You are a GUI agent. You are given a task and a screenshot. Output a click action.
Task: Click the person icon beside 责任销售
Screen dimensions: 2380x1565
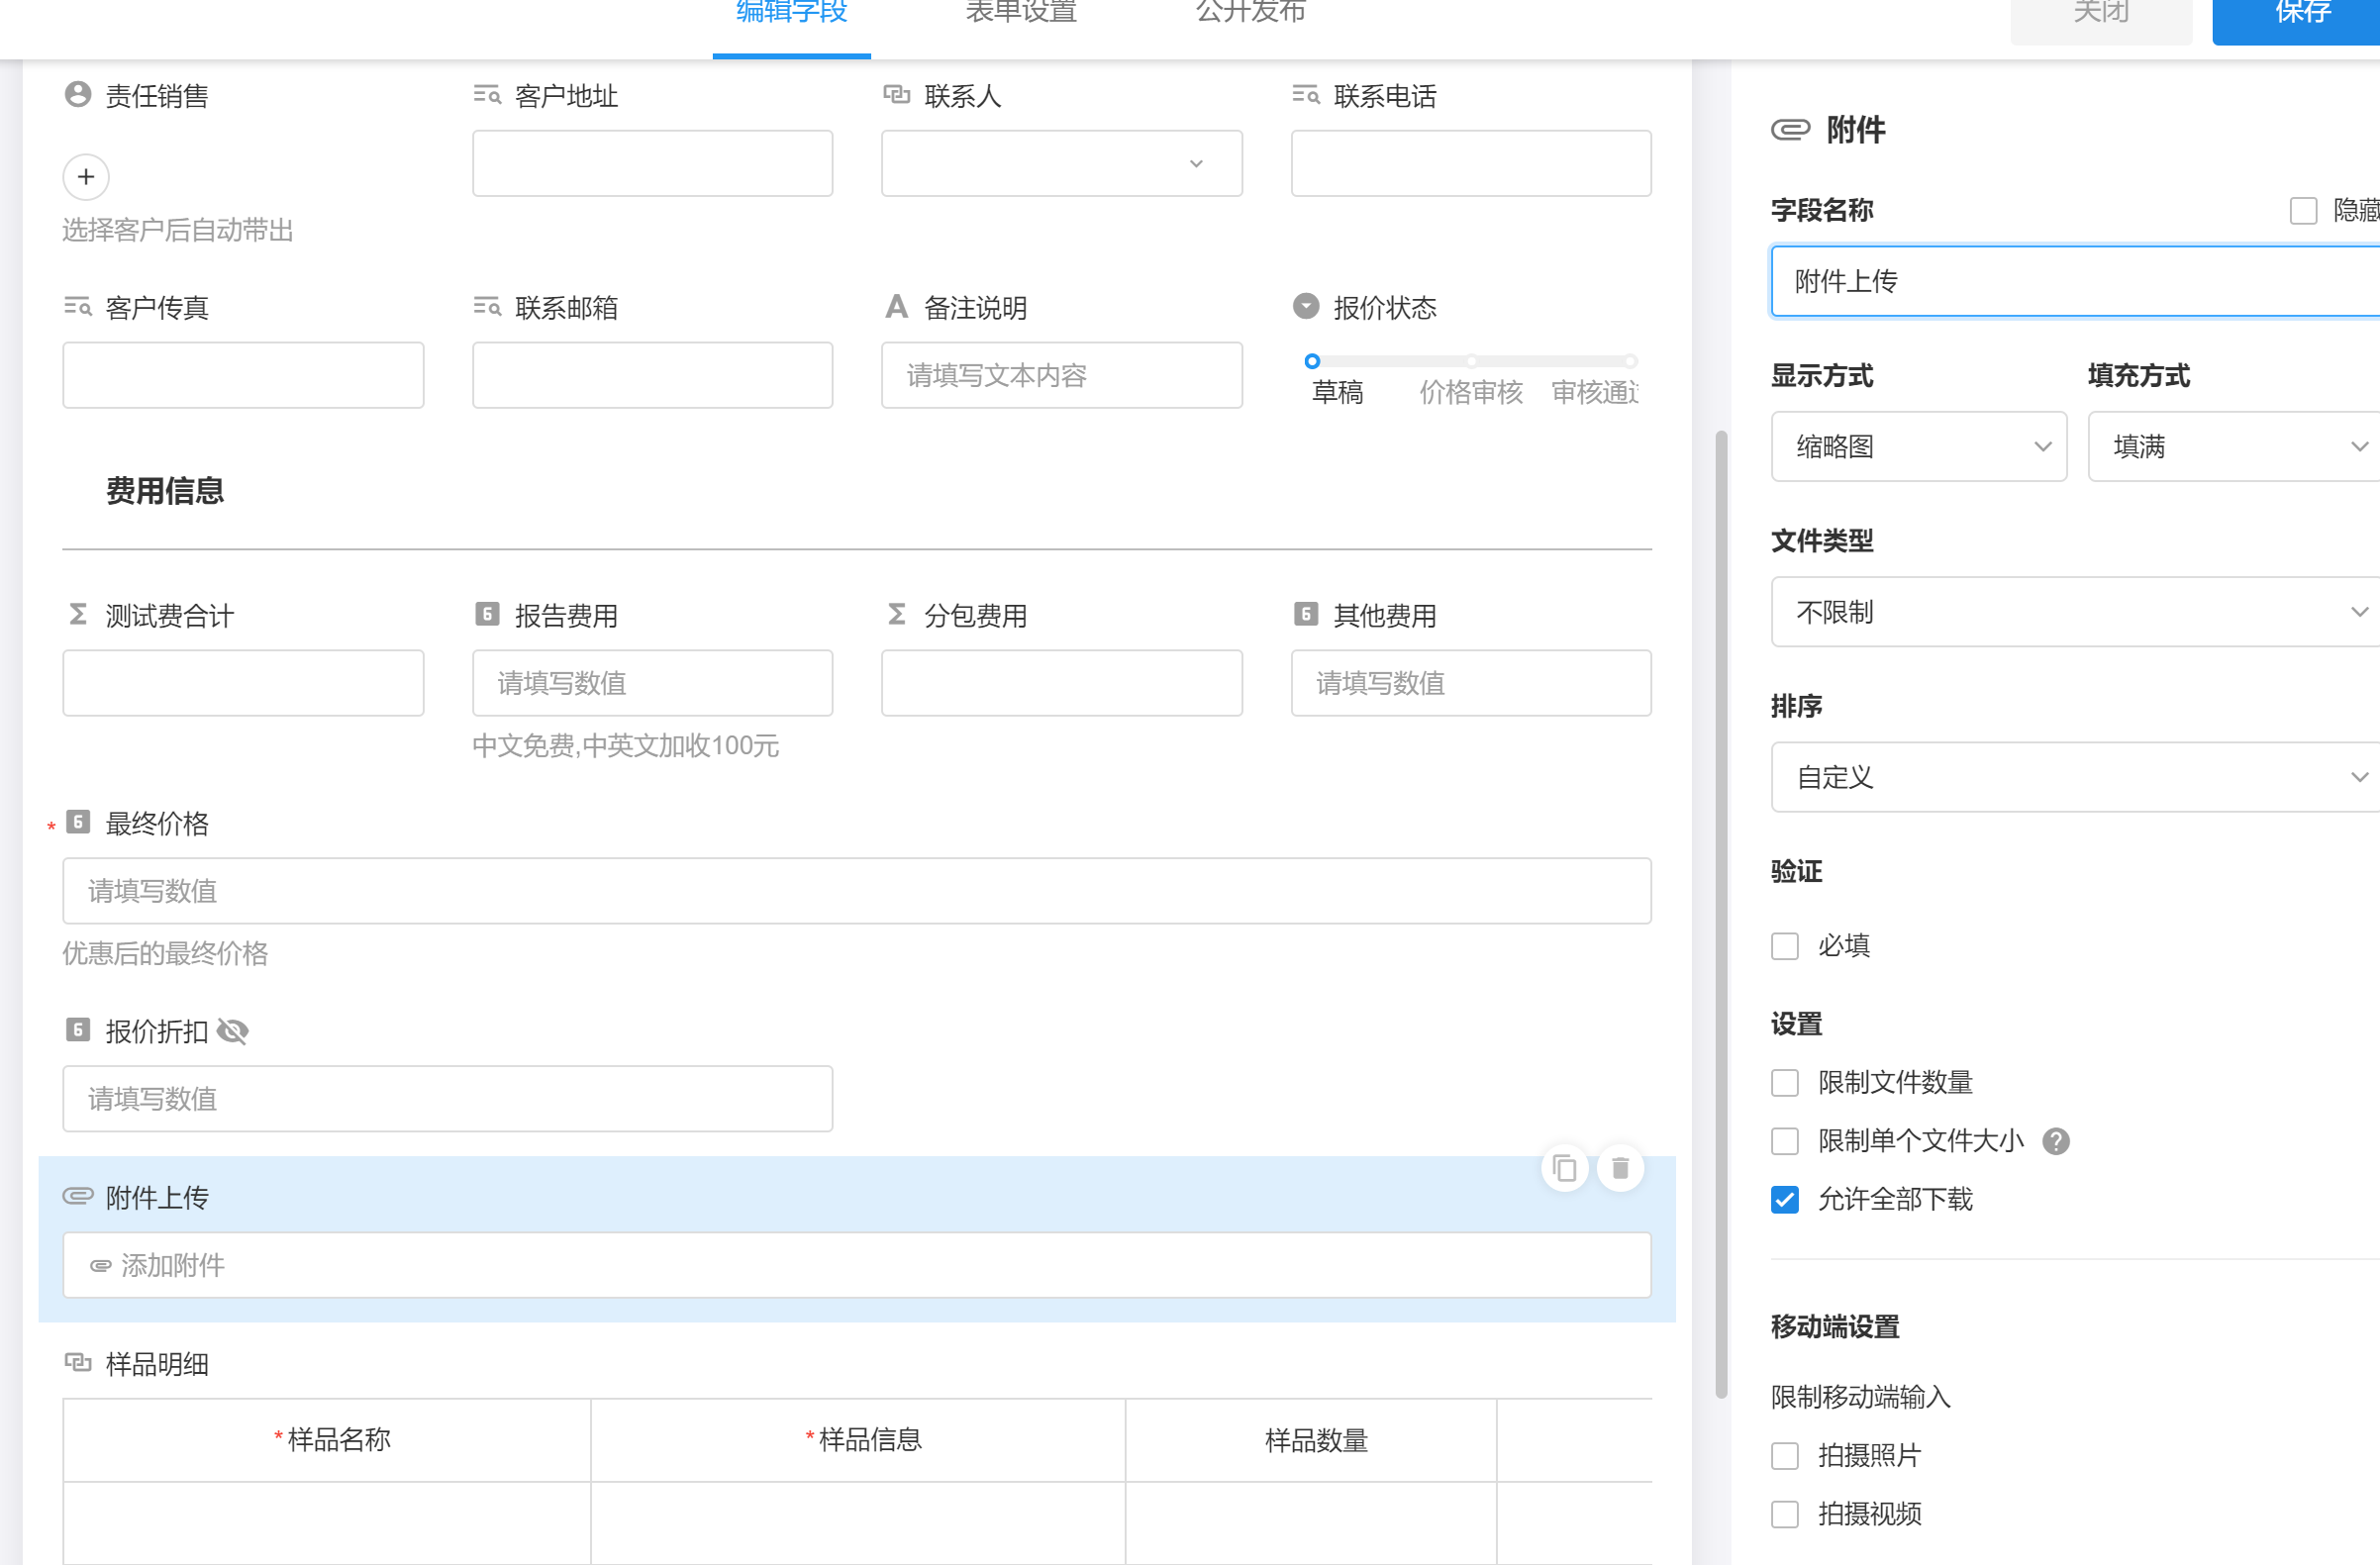pos(78,95)
